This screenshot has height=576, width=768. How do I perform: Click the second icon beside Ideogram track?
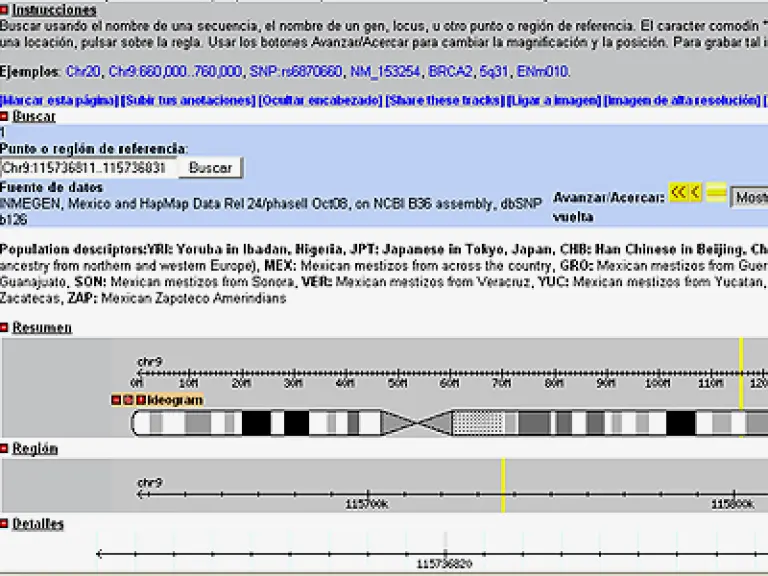pos(128,400)
